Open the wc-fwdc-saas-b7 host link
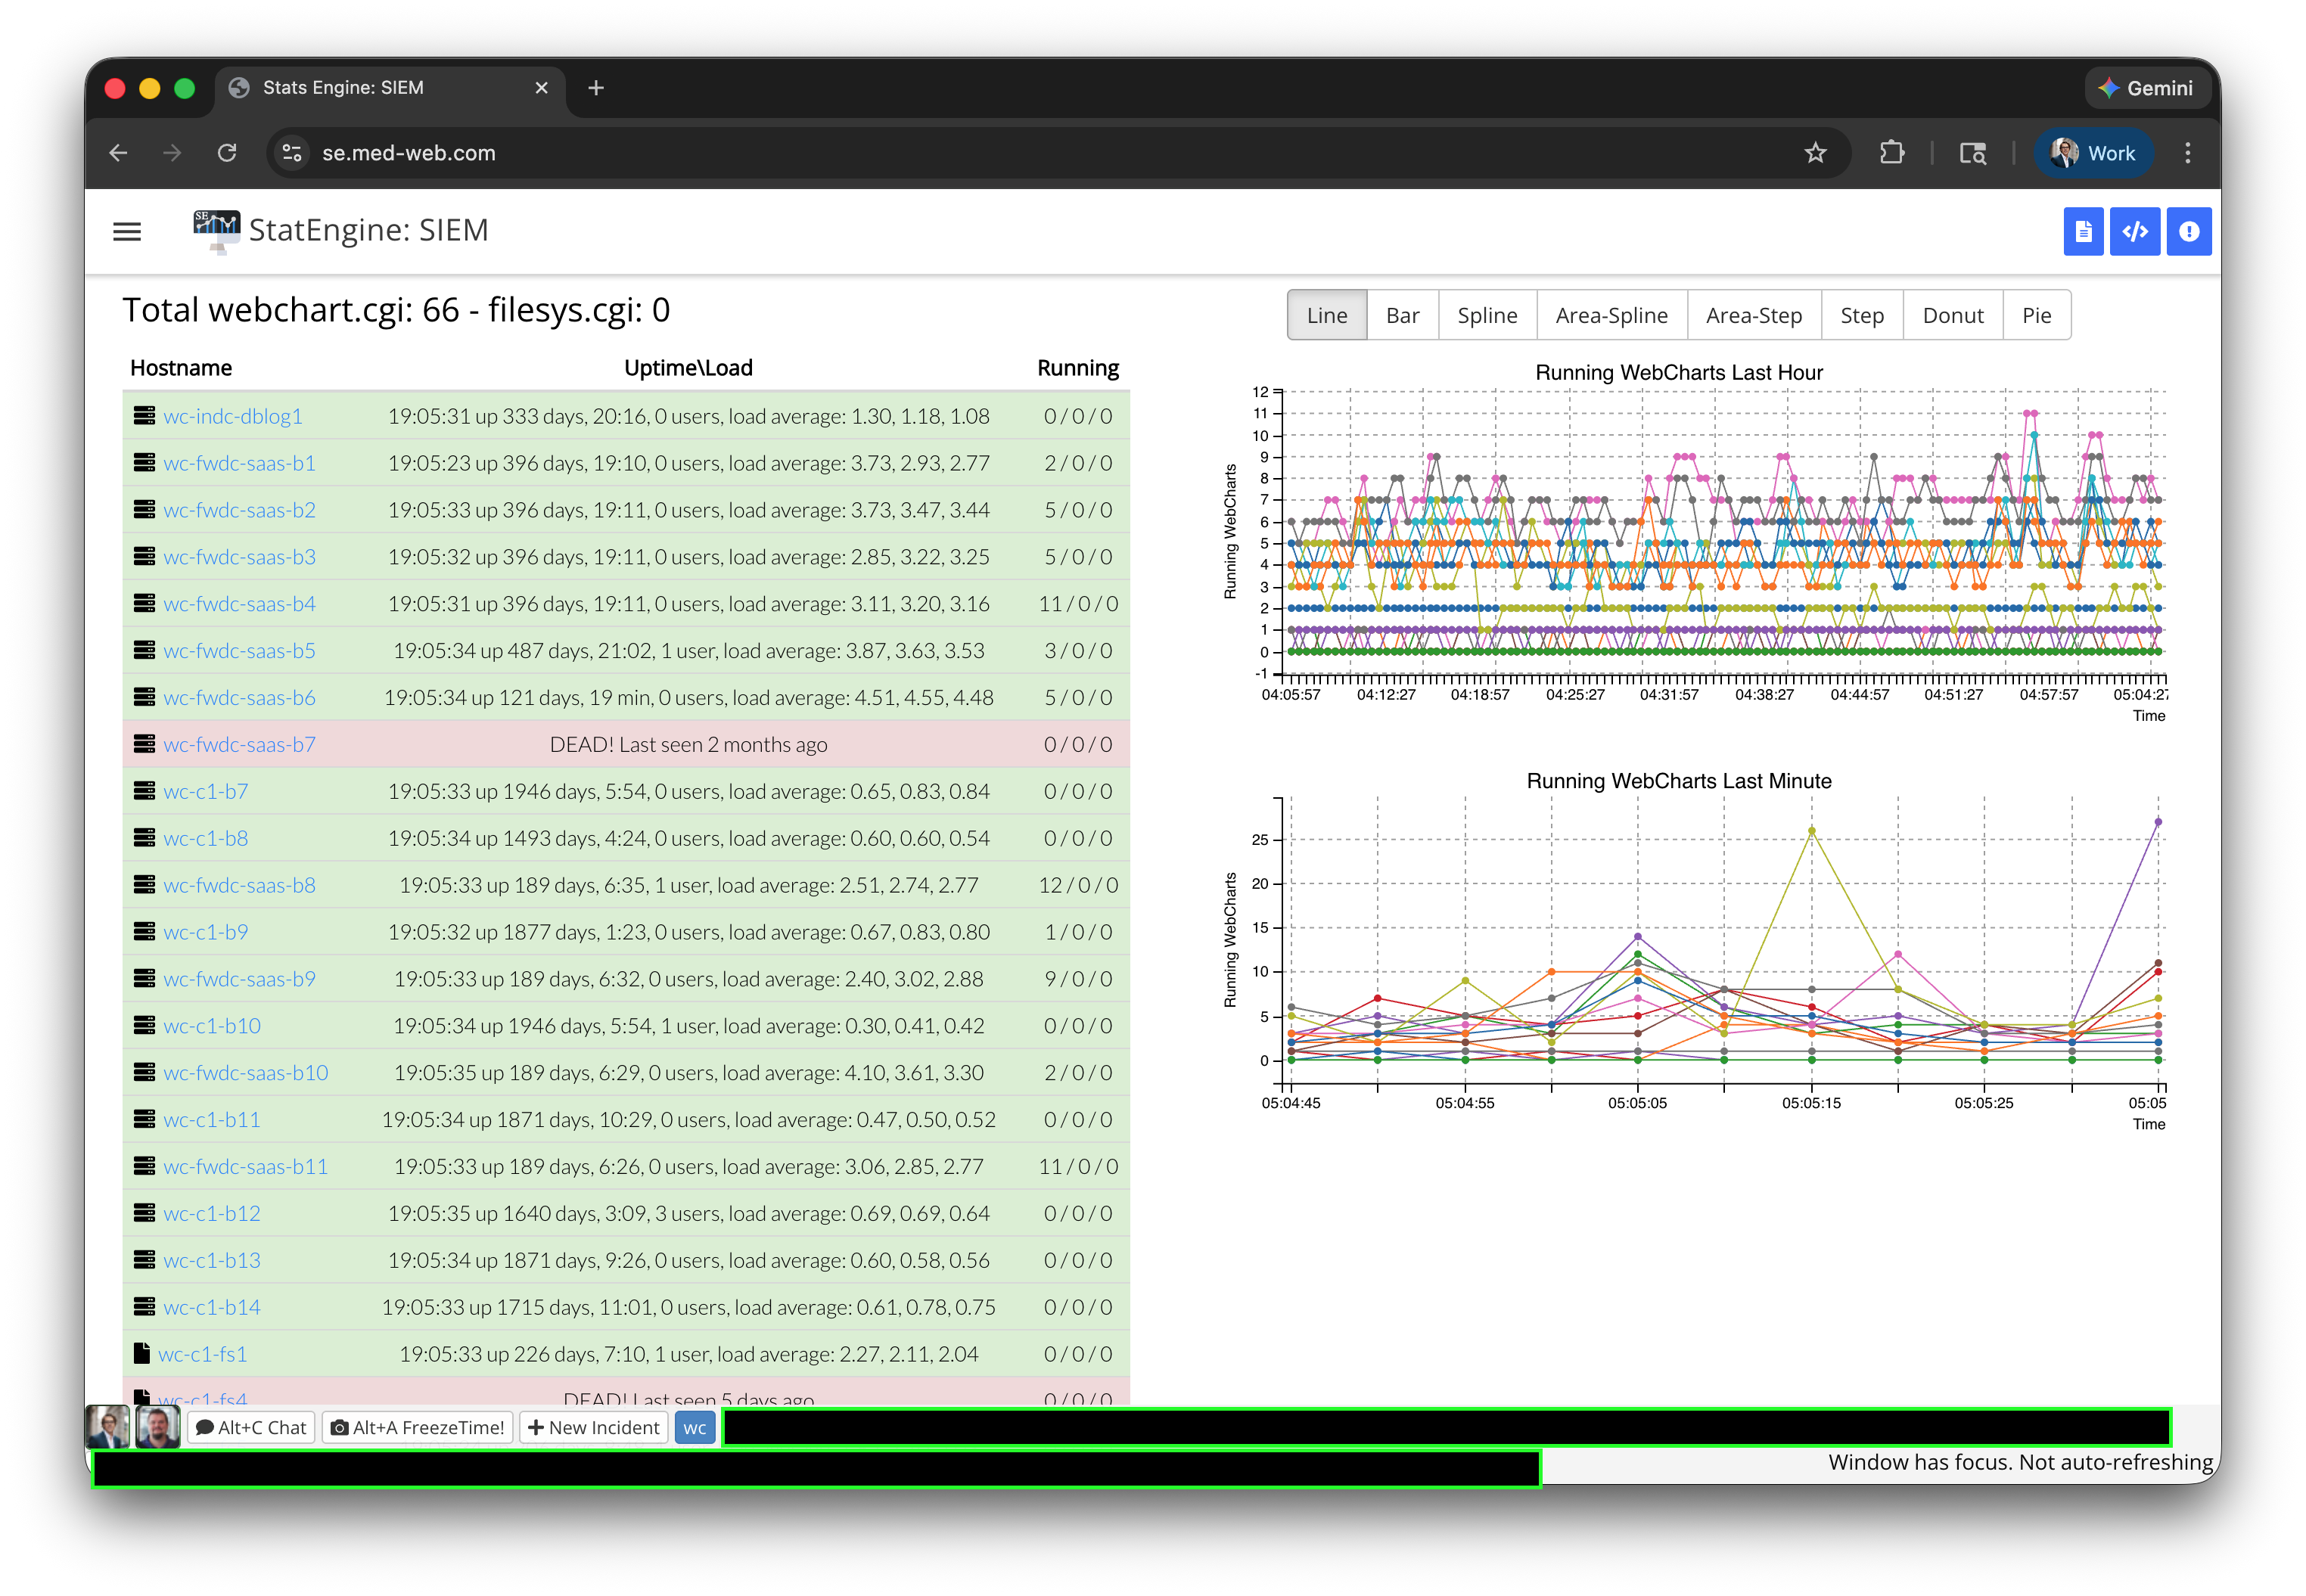This screenshot has width=2306, height=1596. click(239, 744)
